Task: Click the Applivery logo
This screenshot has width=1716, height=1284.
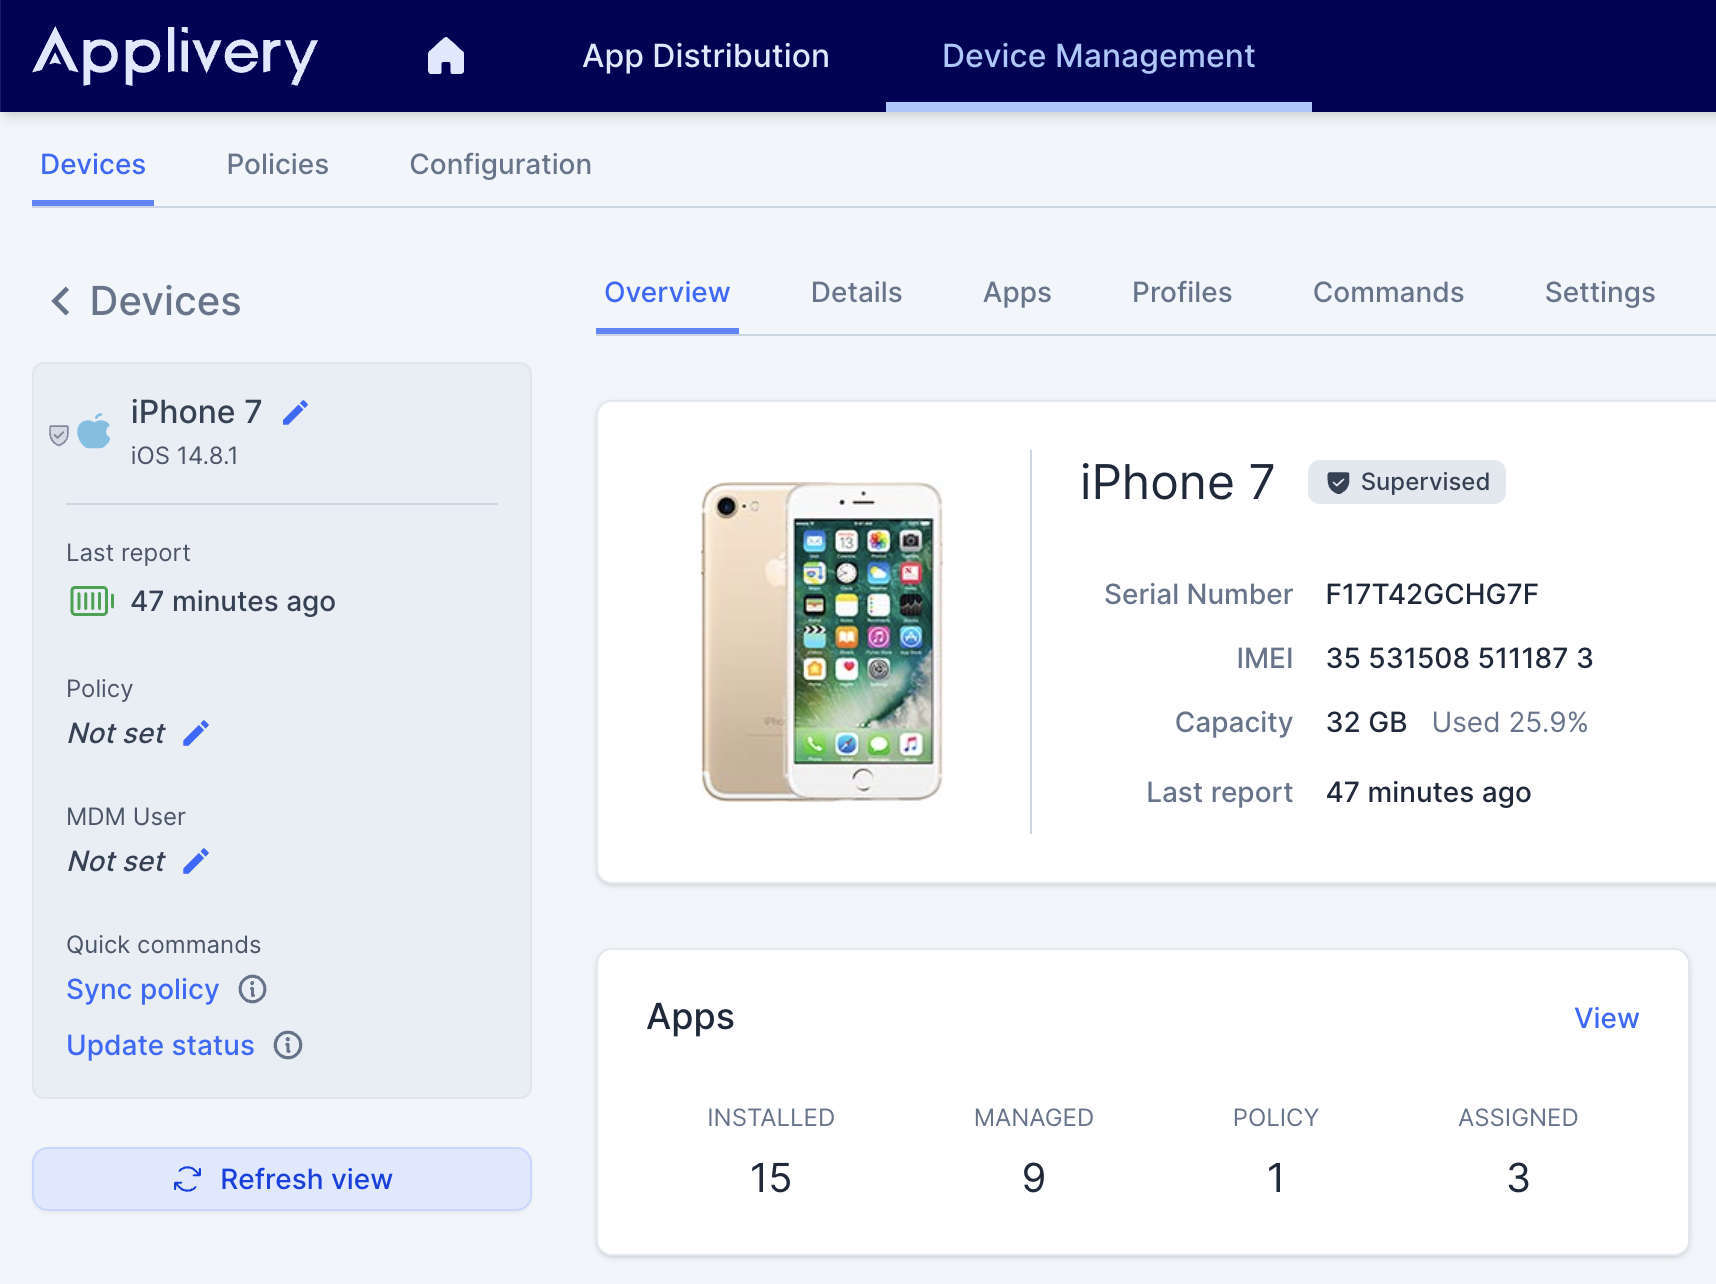Action: pyautogui.click(x=176, y=56)
